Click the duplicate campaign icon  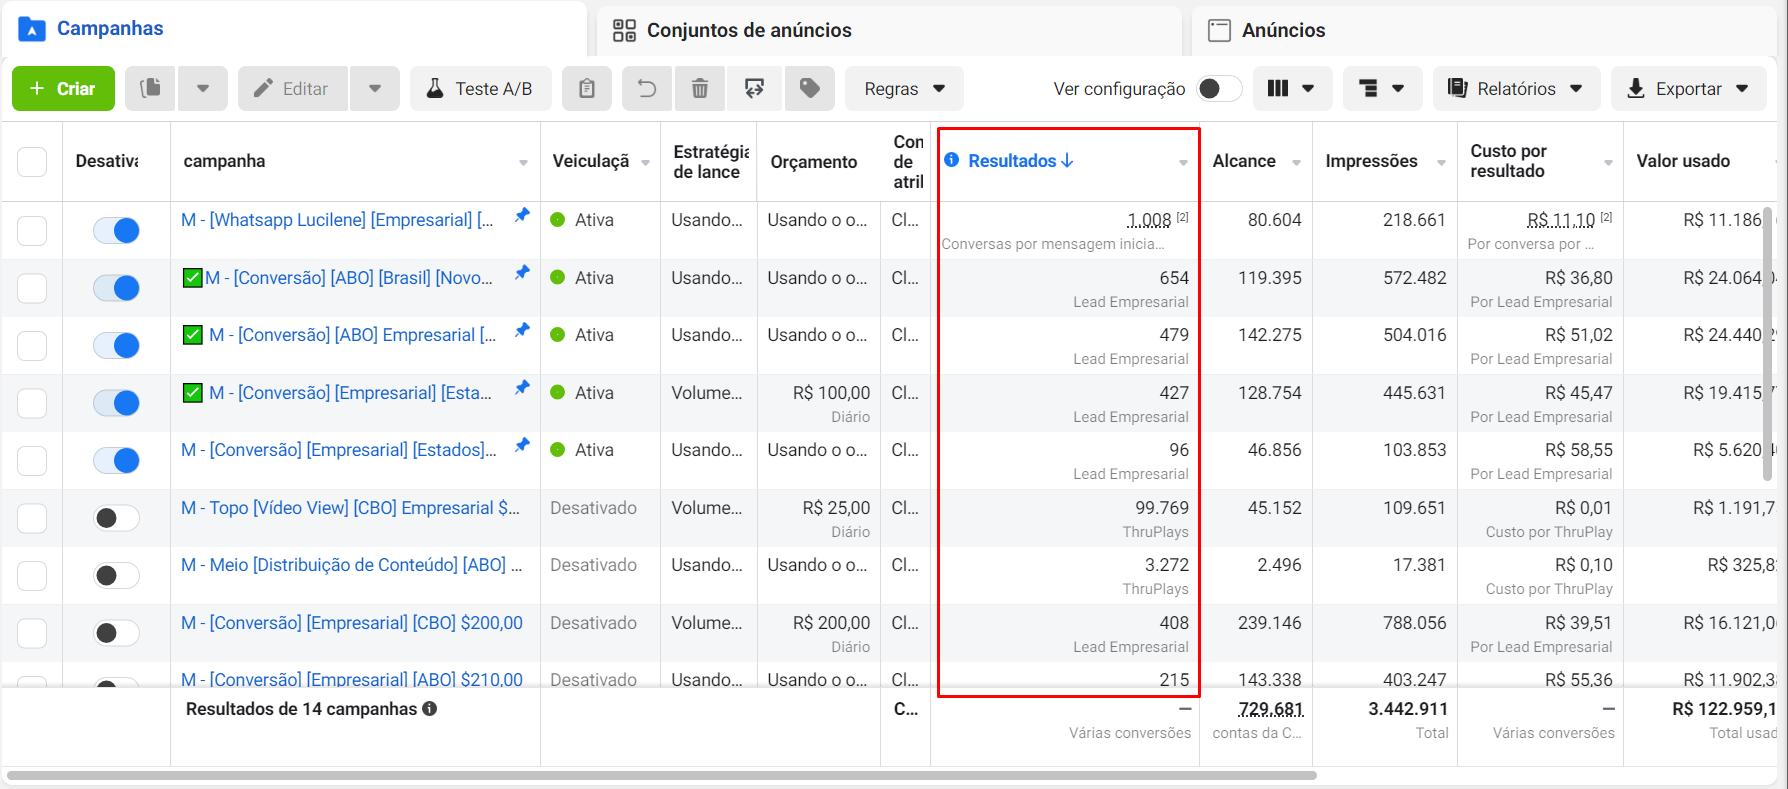(x=150, y=88)
